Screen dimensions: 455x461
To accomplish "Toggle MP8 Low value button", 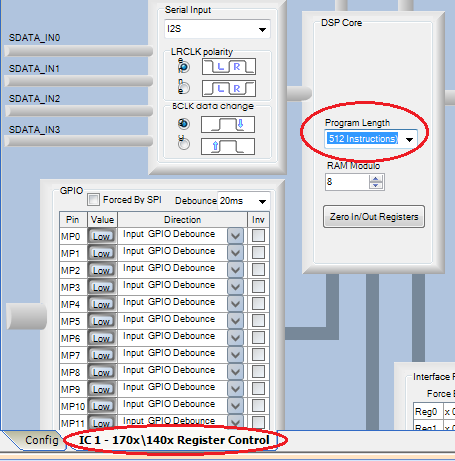I will pos(102,372).
